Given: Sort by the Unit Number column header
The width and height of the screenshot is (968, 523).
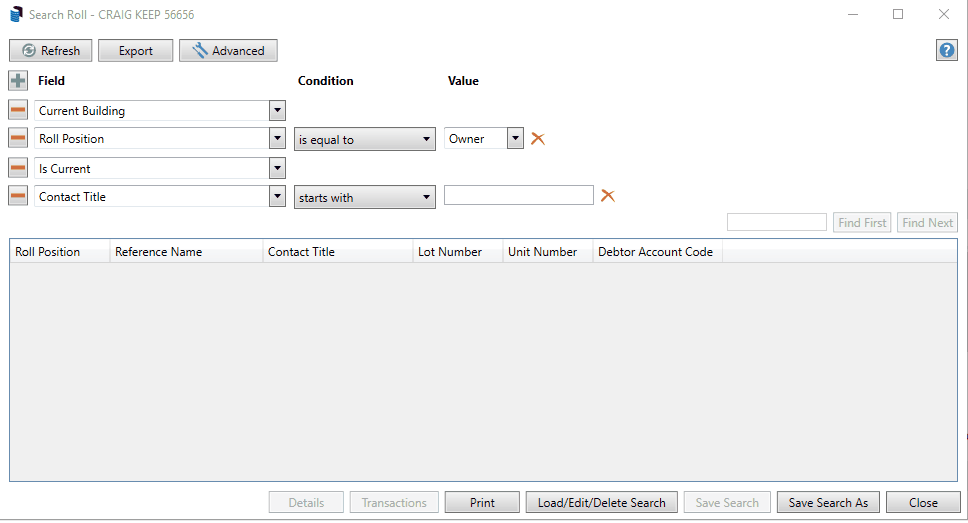Looking at the screenshot, I should (x=548, y=252).
